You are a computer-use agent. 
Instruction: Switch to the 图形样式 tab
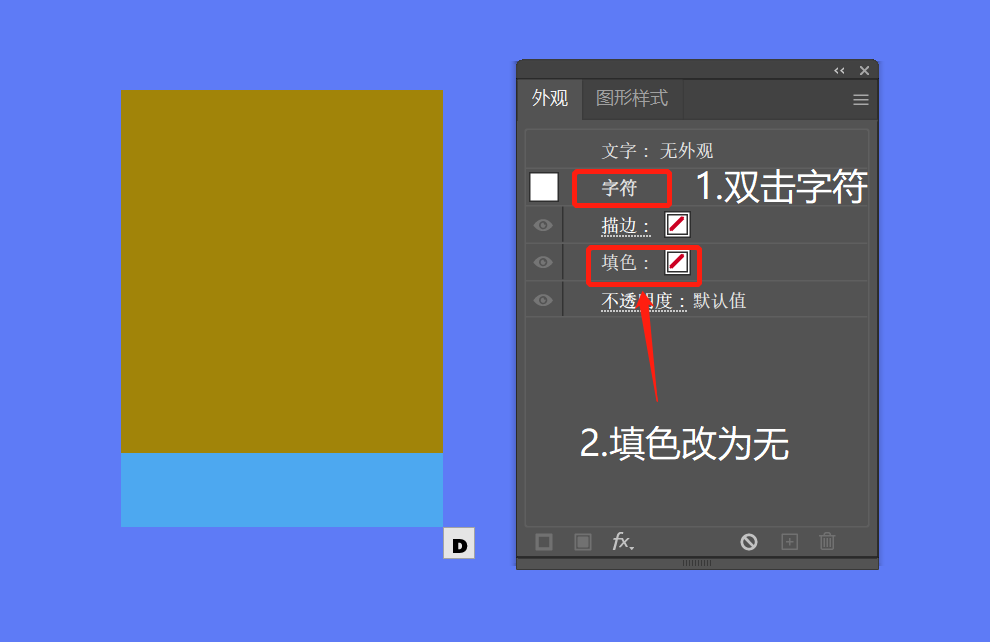click(632, 98)
